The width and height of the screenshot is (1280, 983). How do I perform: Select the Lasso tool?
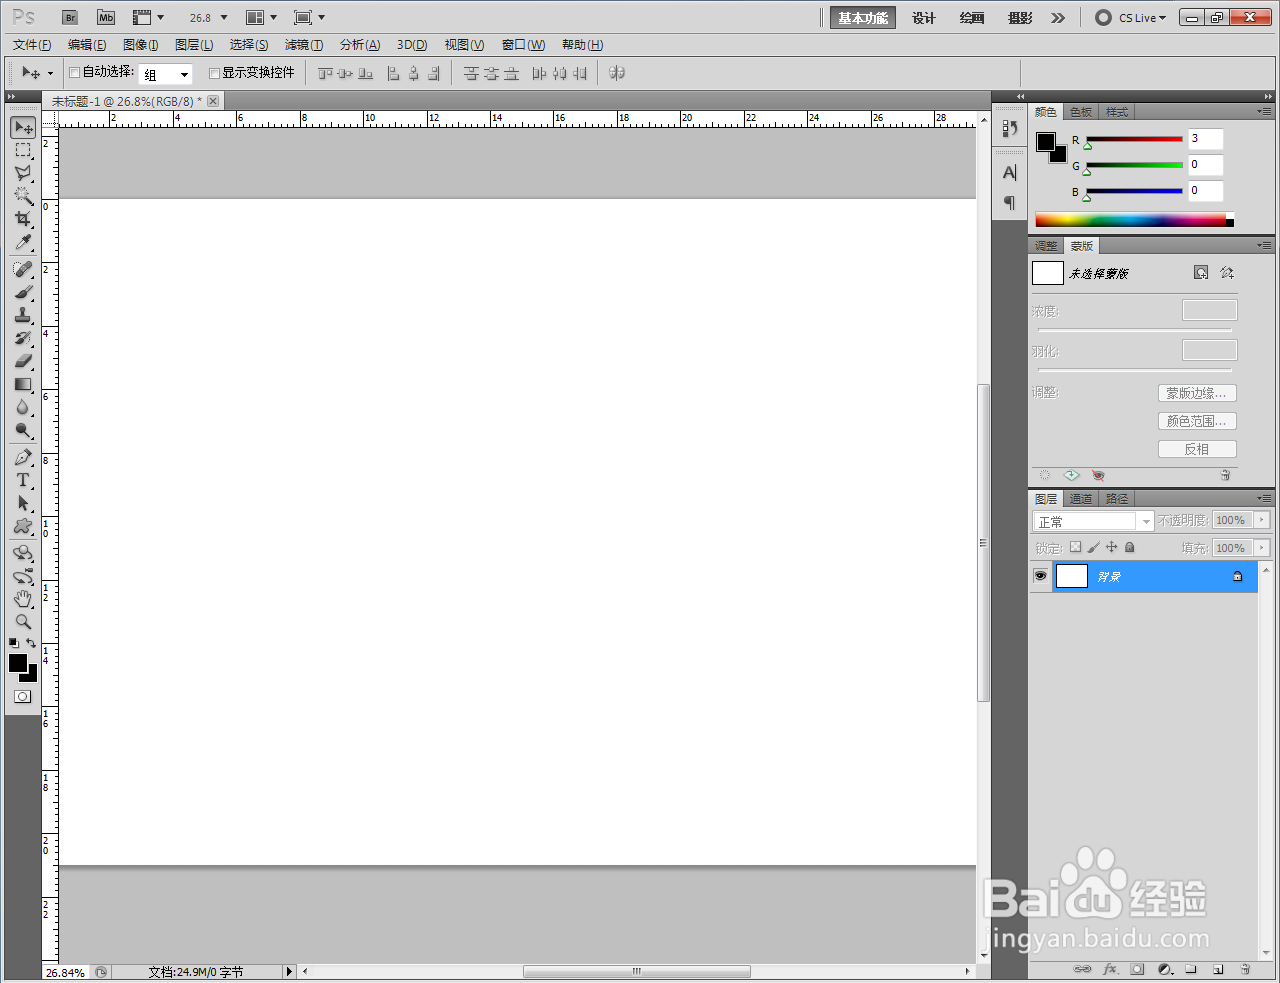tap(23, 174)
